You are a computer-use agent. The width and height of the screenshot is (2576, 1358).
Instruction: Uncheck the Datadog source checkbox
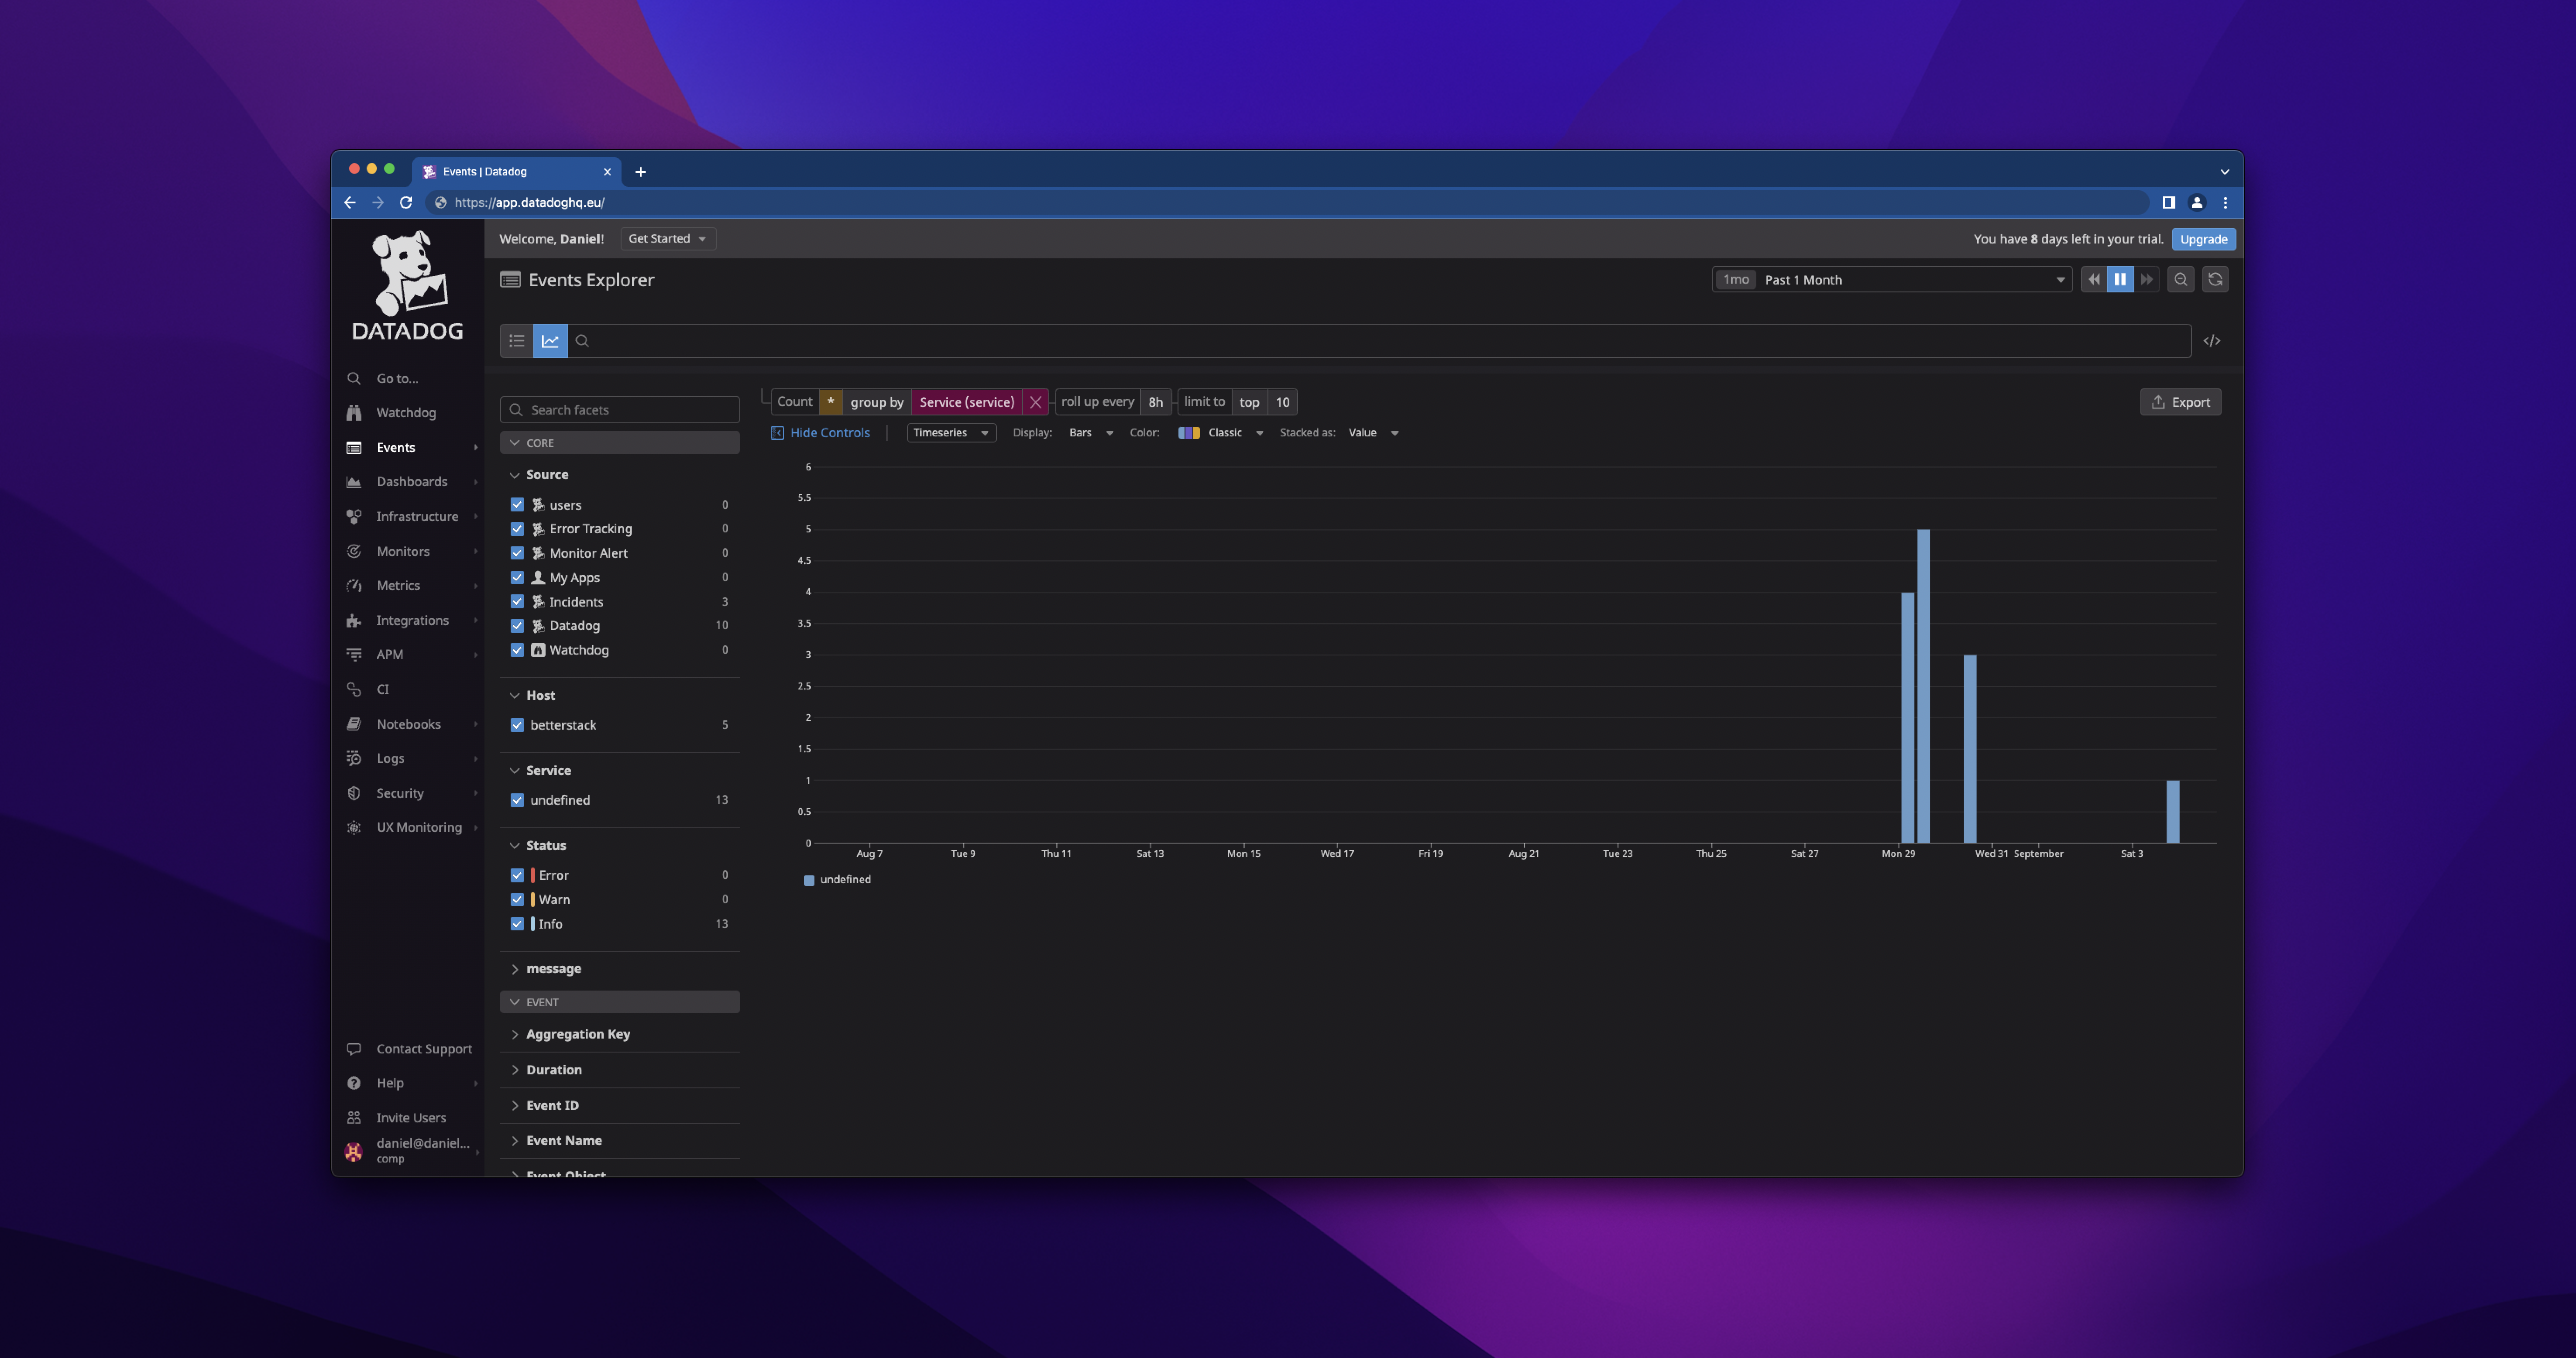517,626
